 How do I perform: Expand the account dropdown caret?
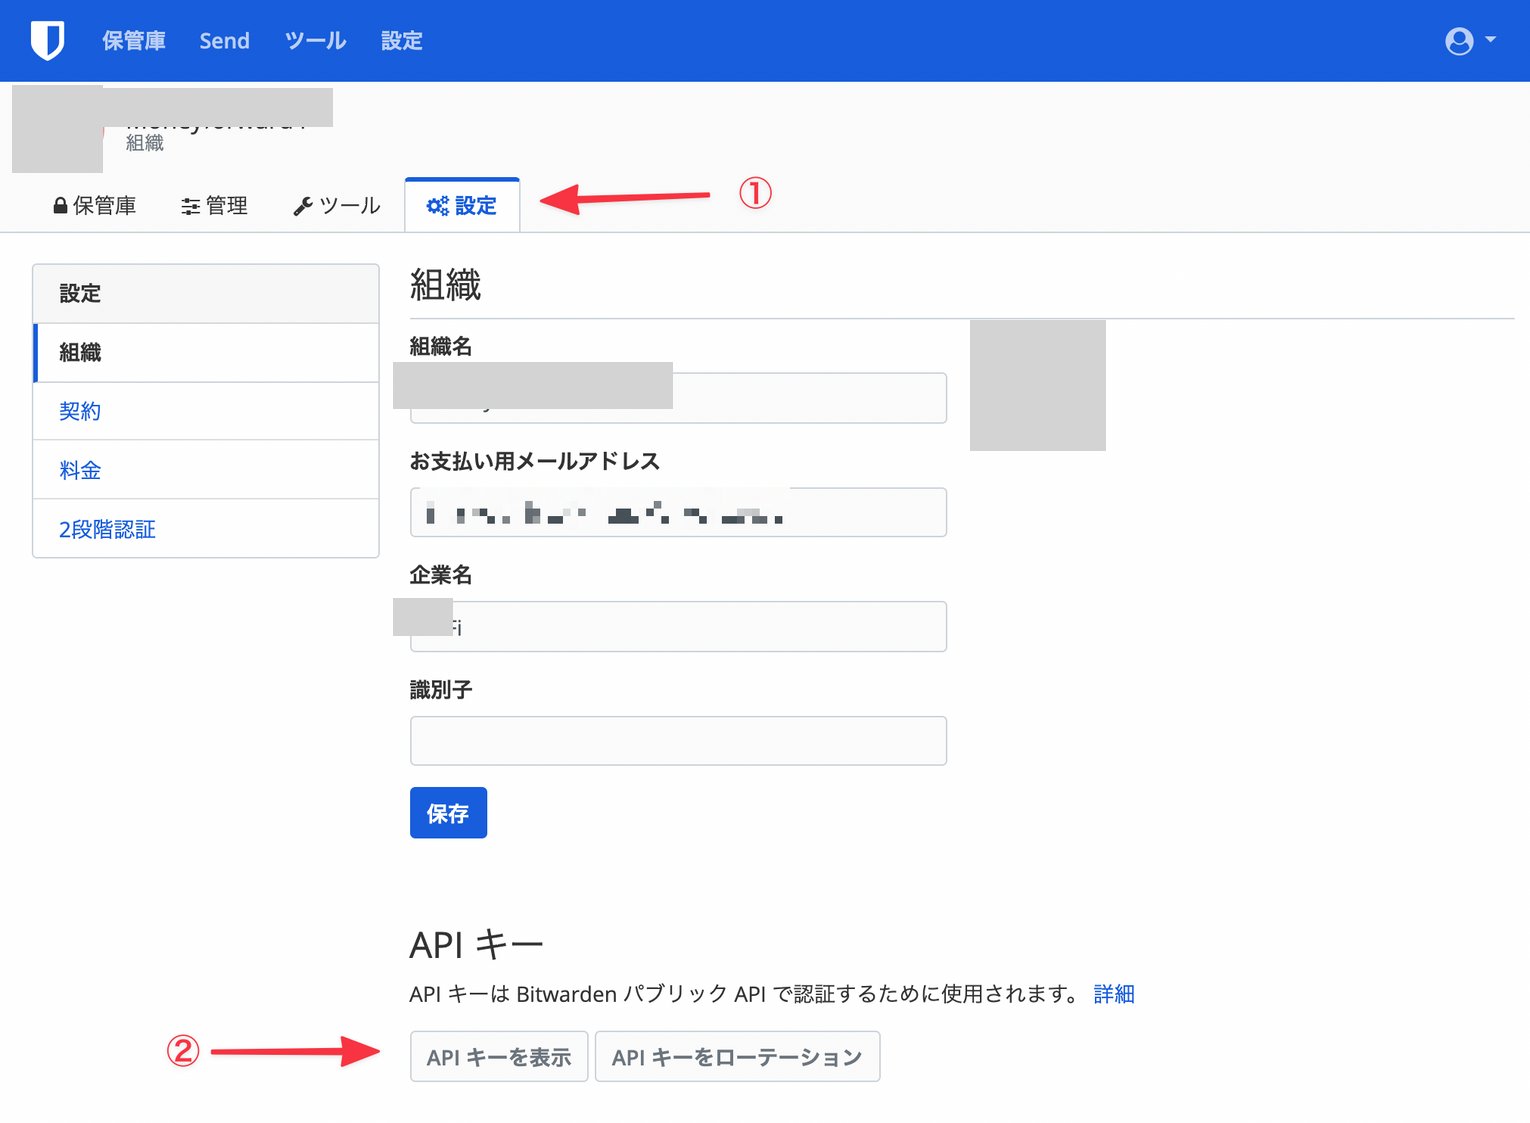pyautogui.click(x=1490, y=40)
